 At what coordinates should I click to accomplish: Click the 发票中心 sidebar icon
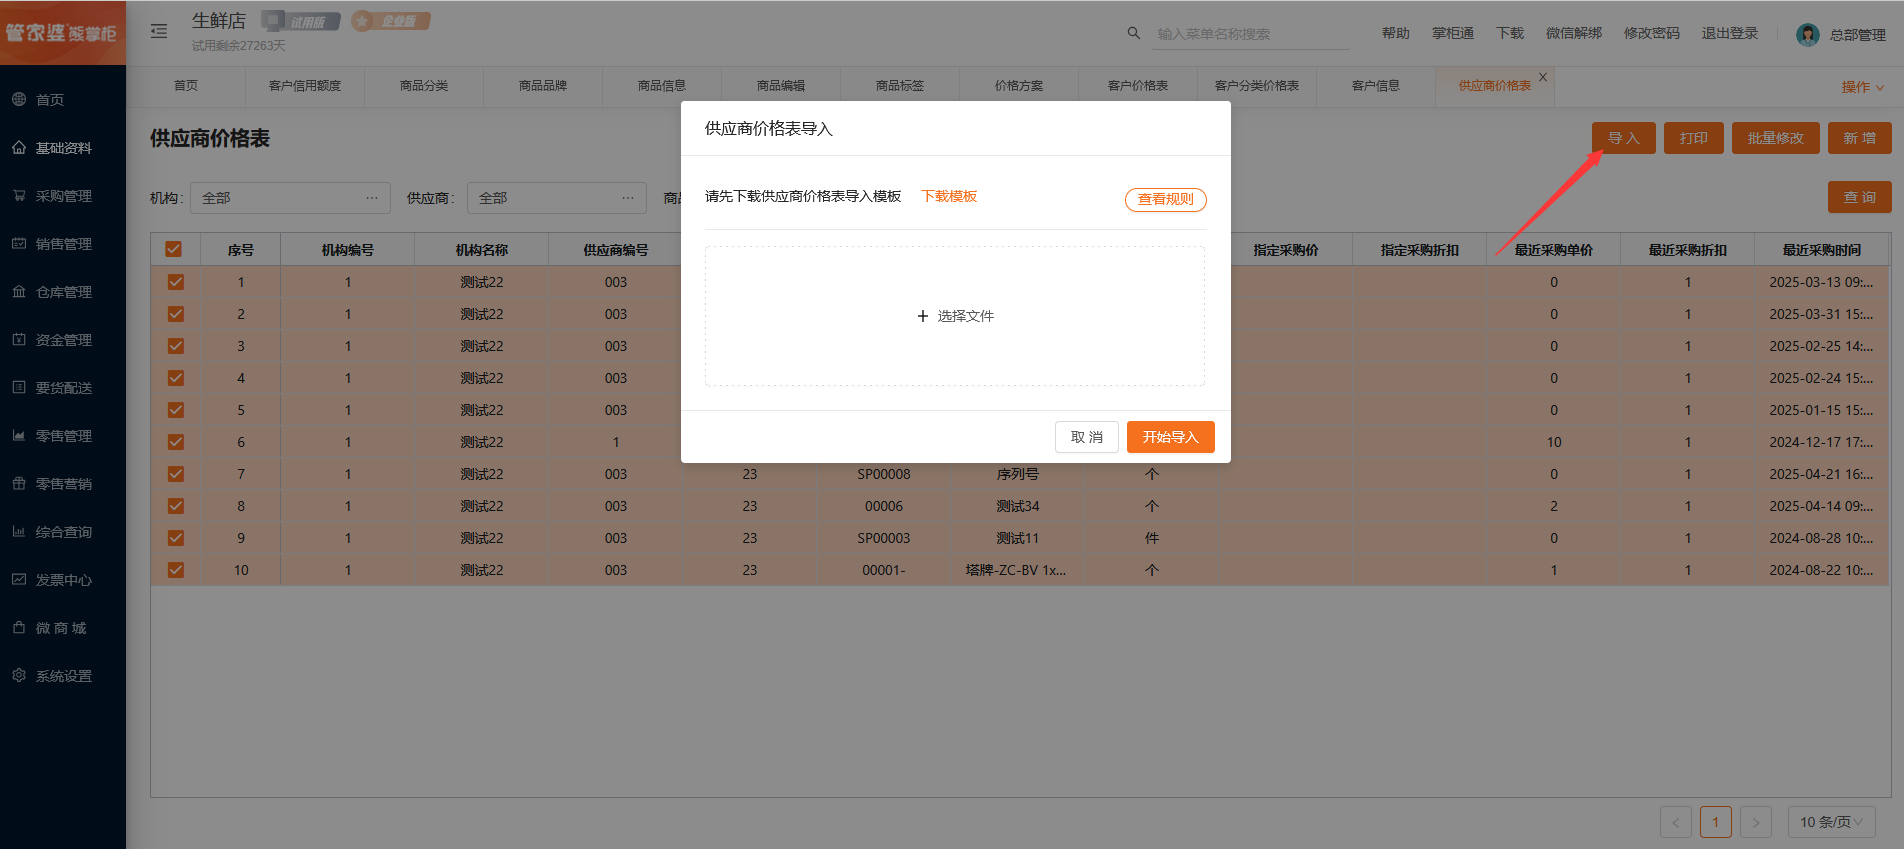[19, 579]
